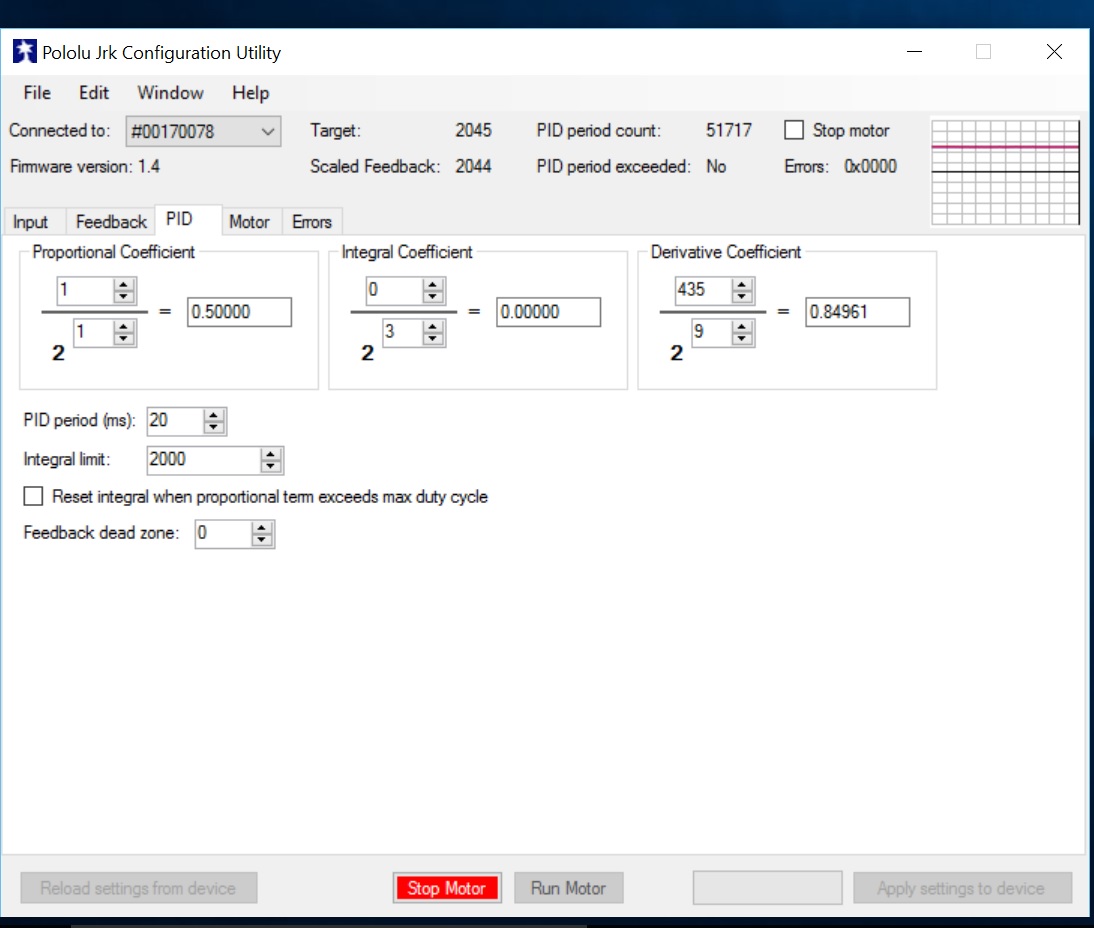Focus the Feedback dead zone field
The height and width of the screenshot is (928, 1094).
[x=223, y=534]
